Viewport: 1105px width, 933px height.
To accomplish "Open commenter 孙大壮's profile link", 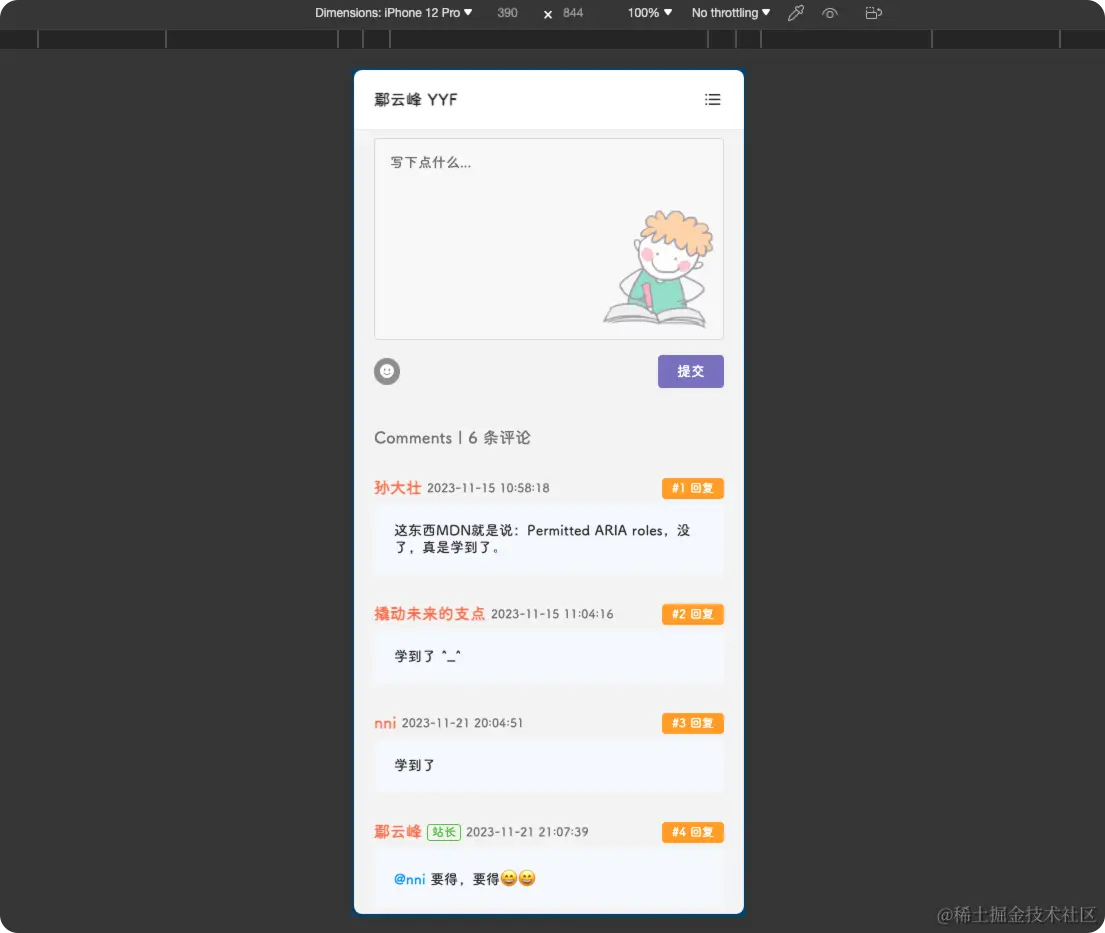I will pos(397,487).
